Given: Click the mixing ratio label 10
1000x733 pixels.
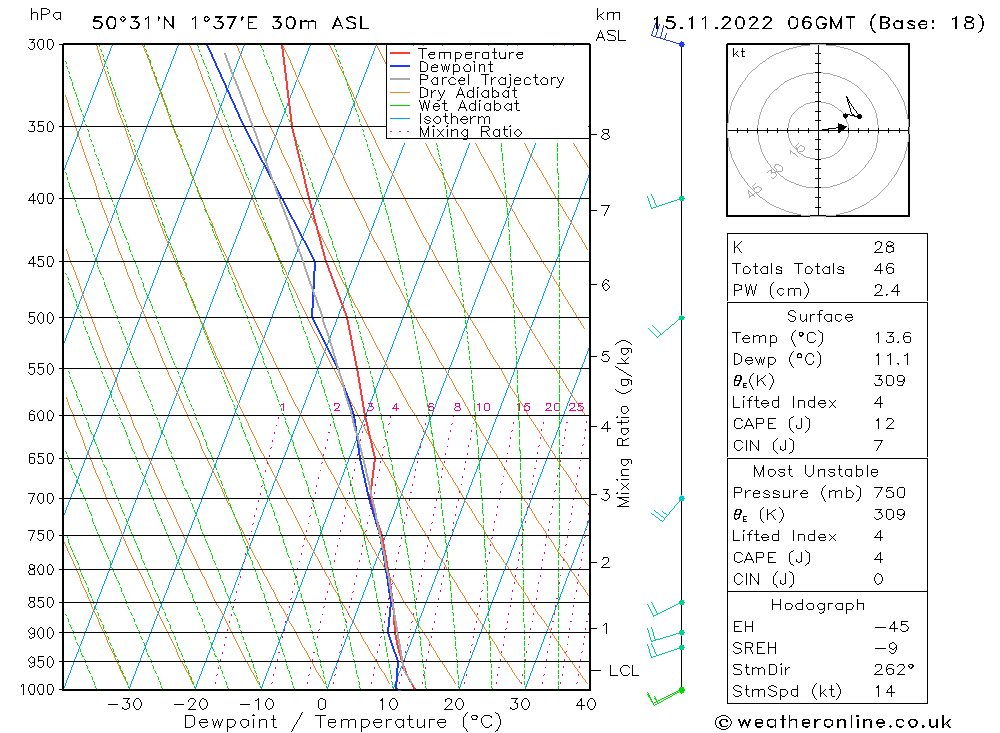Looking at the screenshot, I should pyautogui.click(x=483, y=407).
